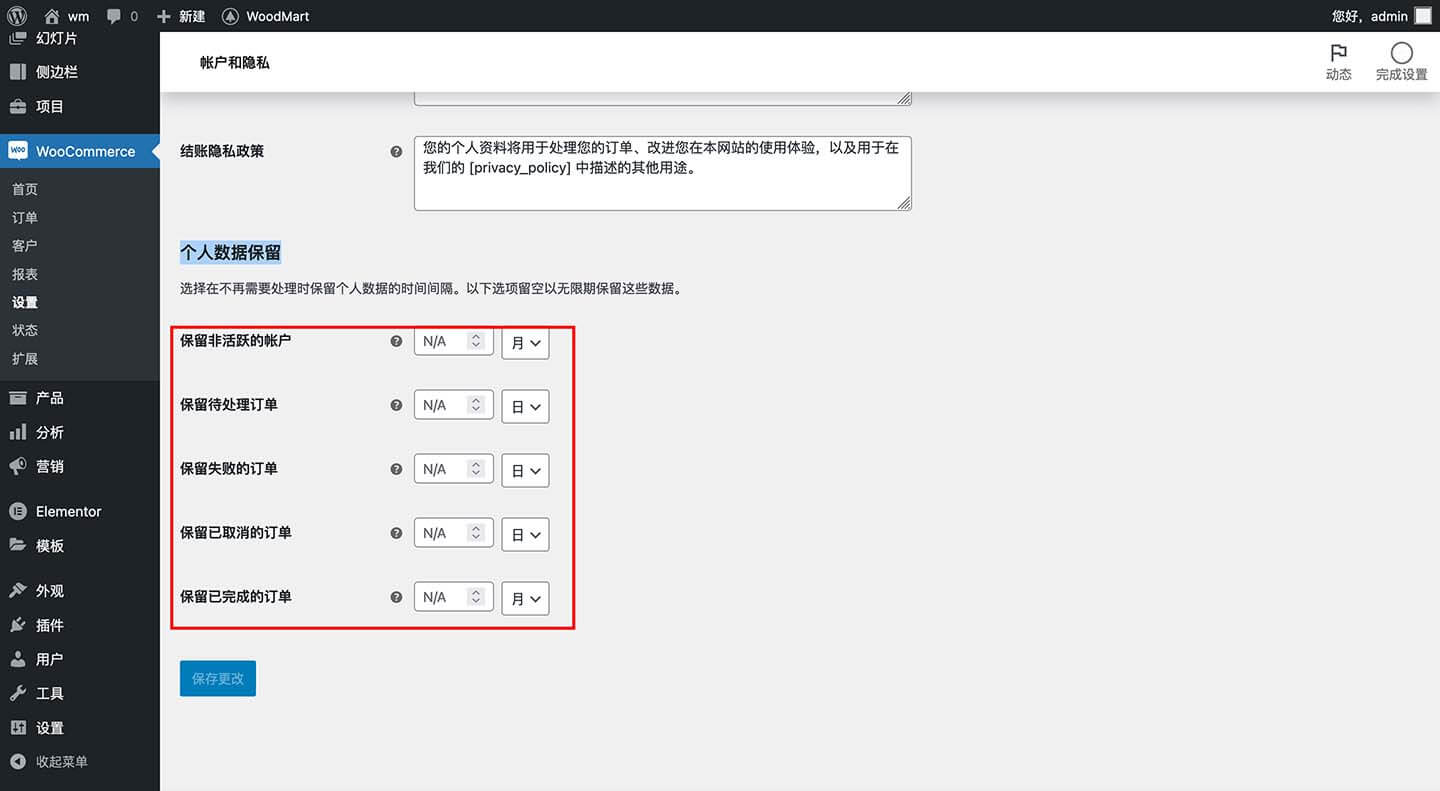Open unit dropdown for 保留非活跃的帐户
Screen dimensions: 1440x791
pyautogui.click(x=525, y=343)
